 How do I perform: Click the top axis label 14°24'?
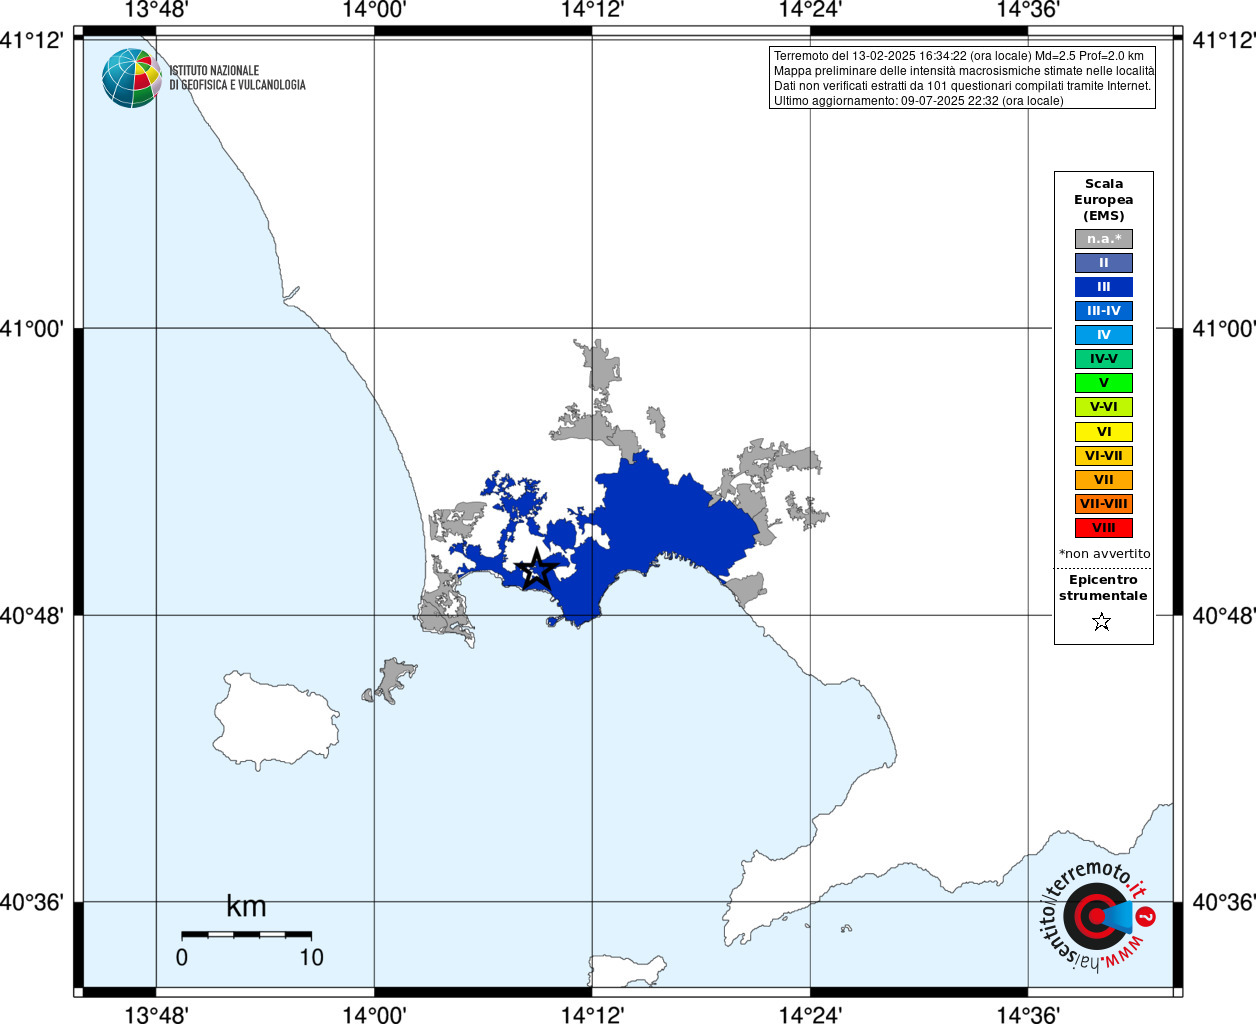(810, 10)
